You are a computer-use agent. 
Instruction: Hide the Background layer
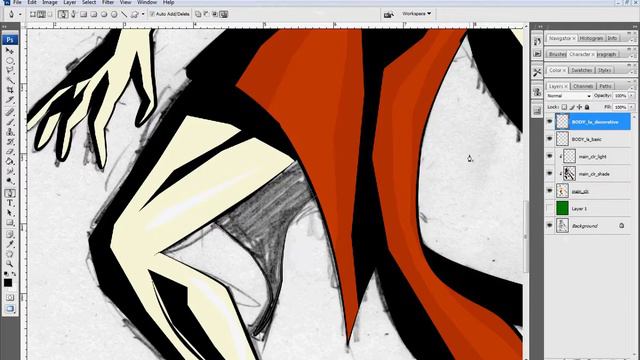549,225
